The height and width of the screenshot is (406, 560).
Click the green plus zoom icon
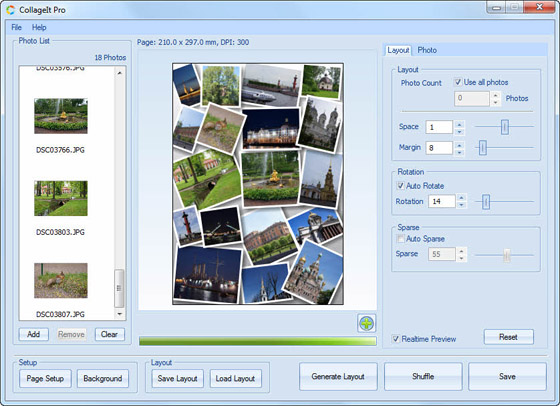[x=366, y=323]
